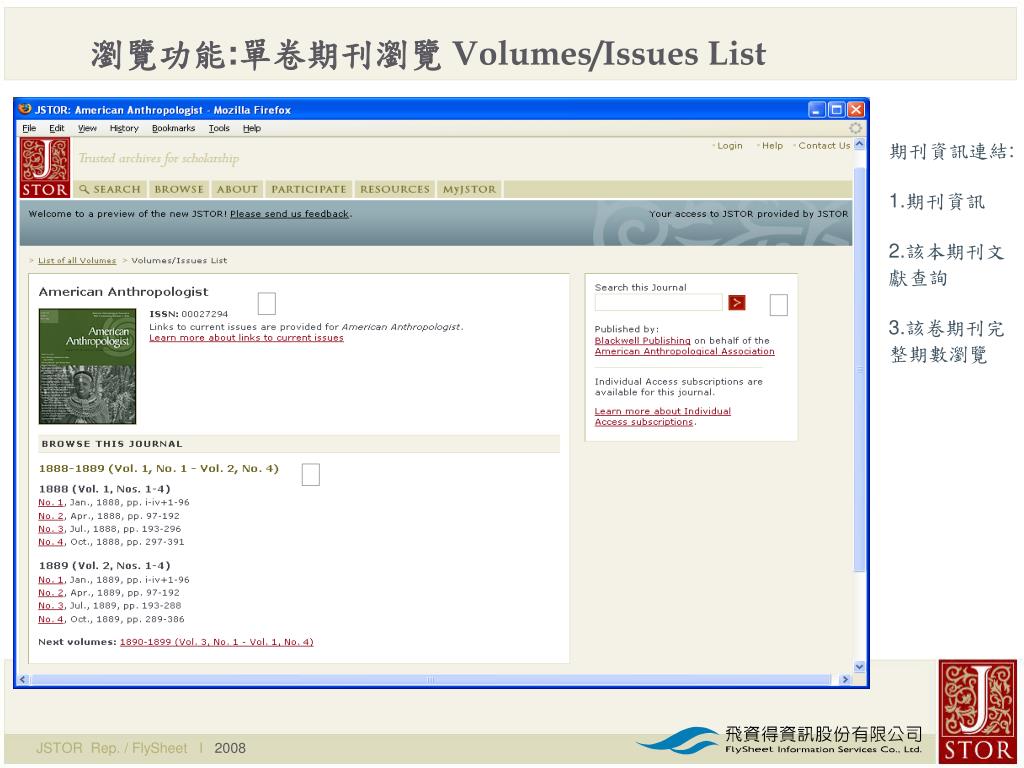Click '1888-1889 (Vol. 1, No. 1 - Vol. 2, No. 4)' heading

point(159,468)
